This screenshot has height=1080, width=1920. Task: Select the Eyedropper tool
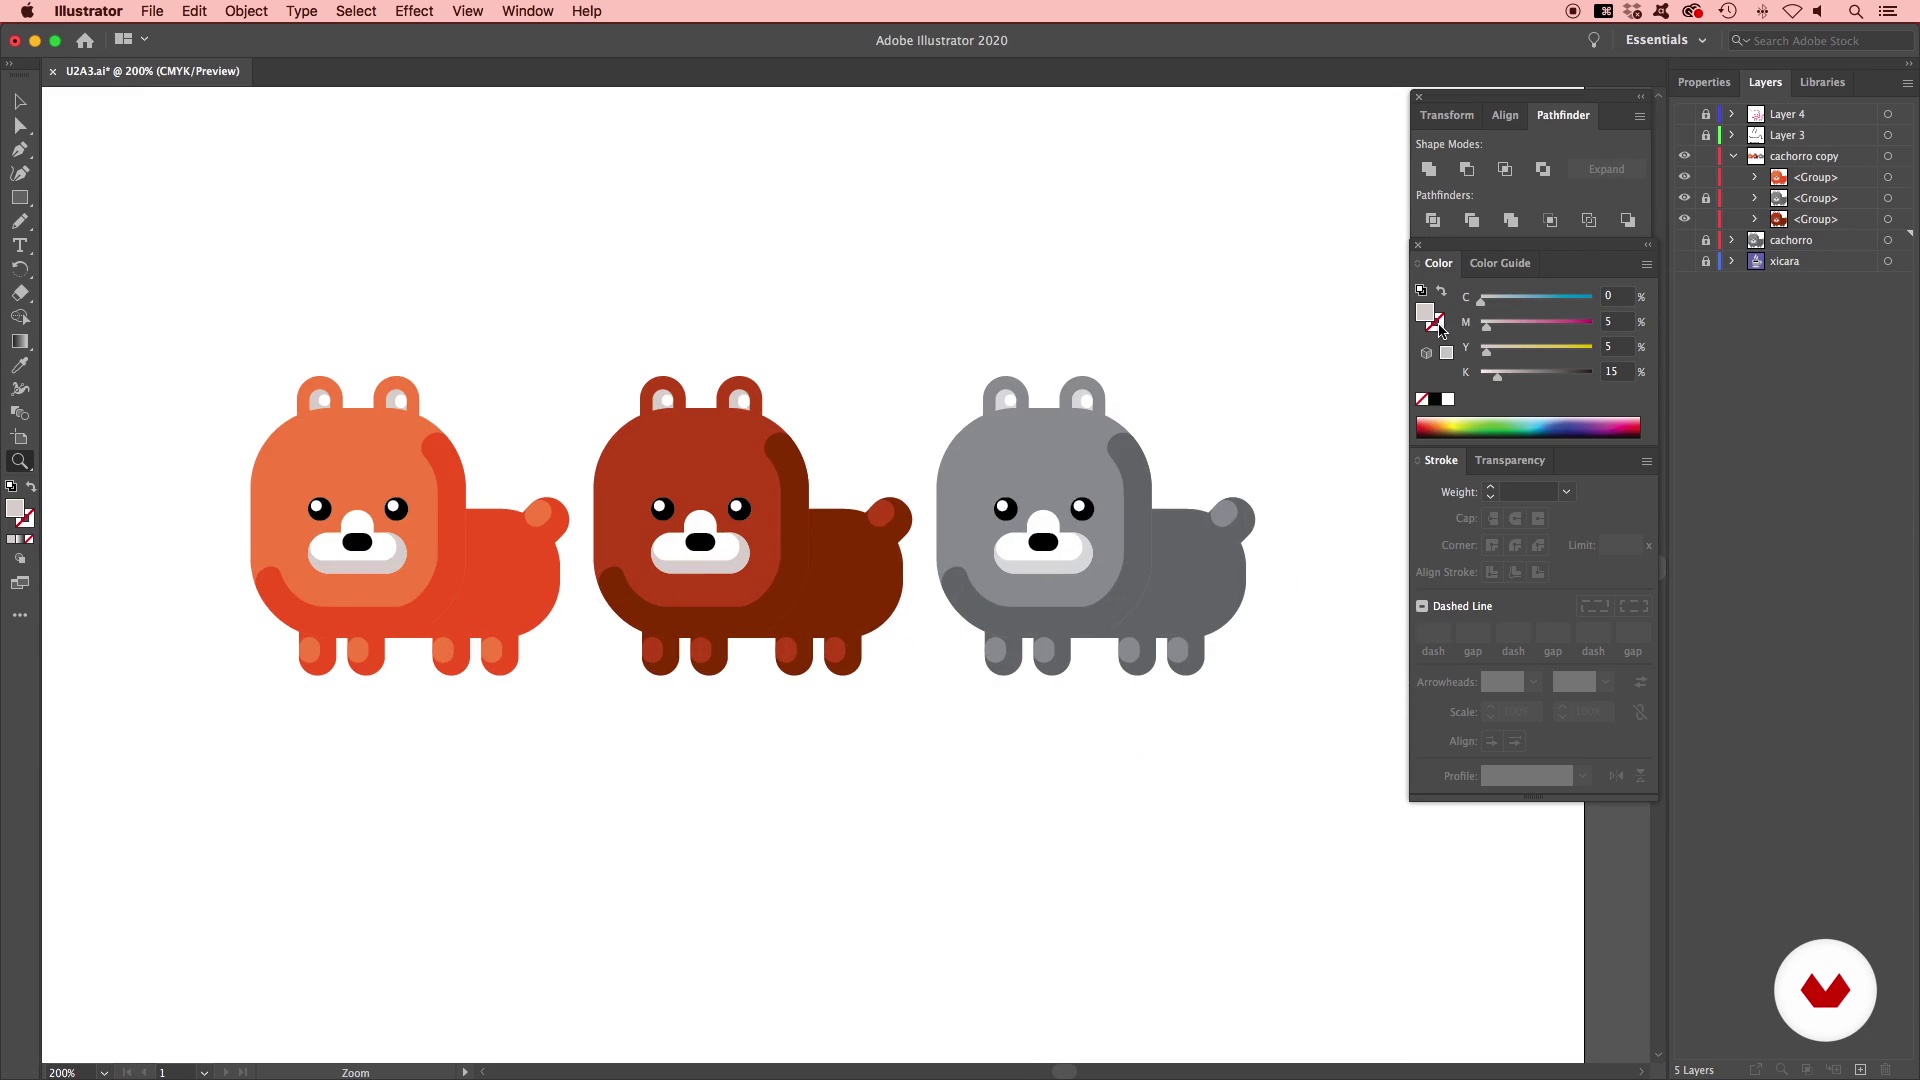point(19,365)
